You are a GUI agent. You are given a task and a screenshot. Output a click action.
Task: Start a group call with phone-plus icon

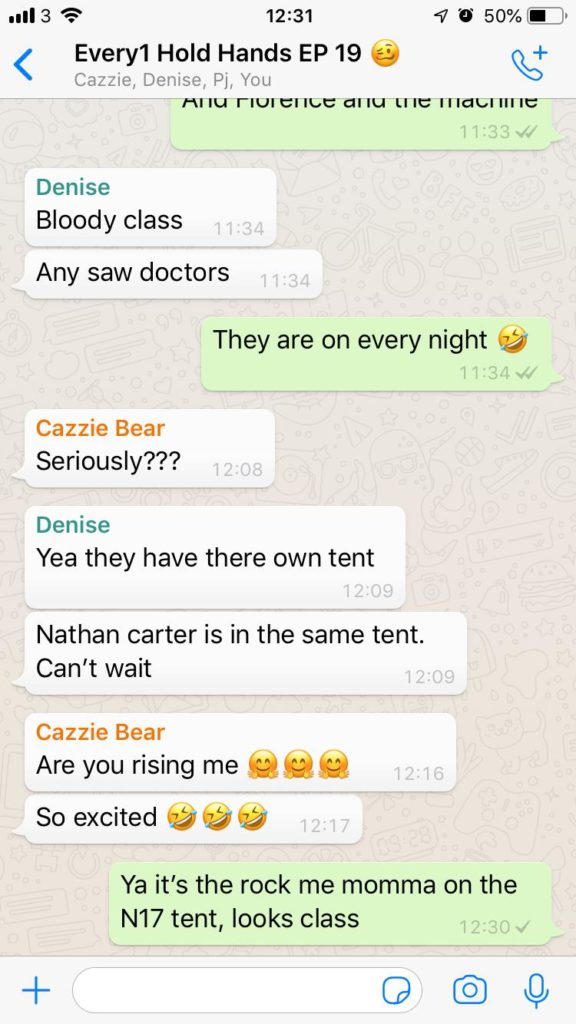[529, 63]
